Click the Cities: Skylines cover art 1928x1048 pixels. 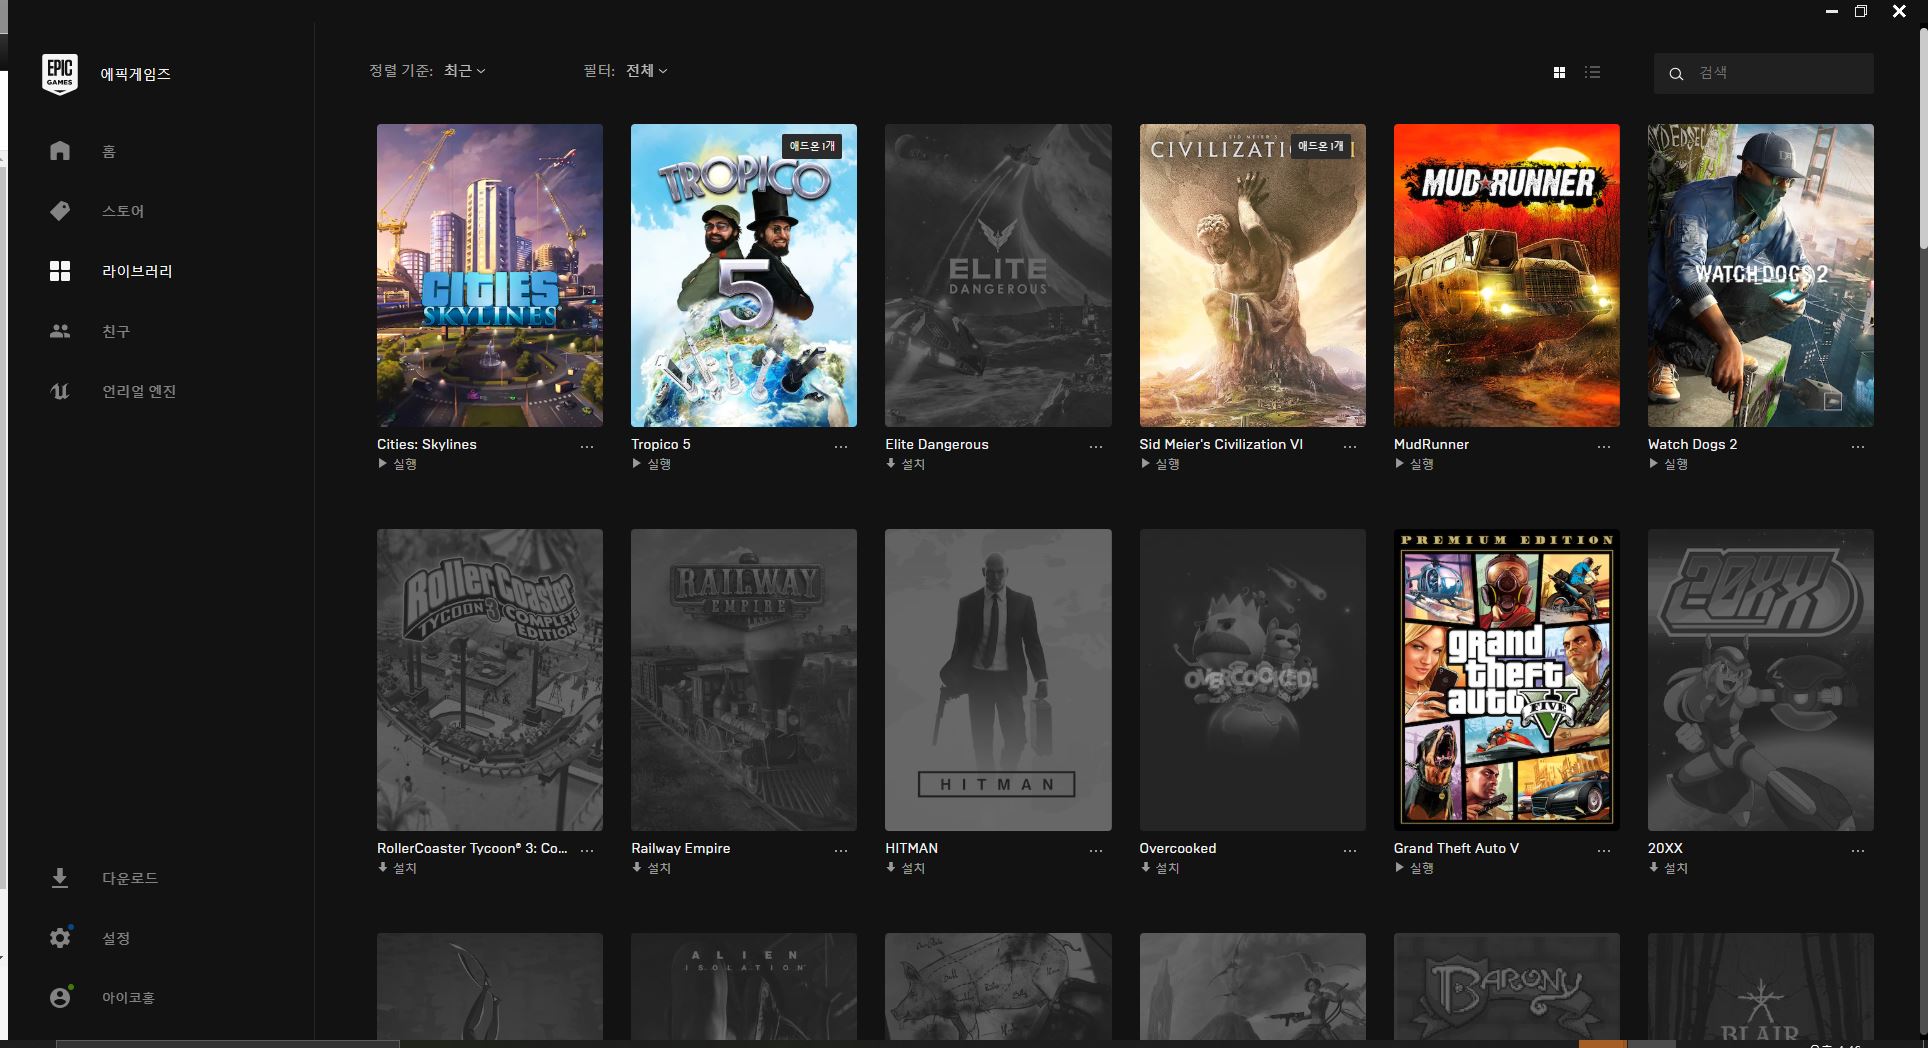tap(490, 275)
